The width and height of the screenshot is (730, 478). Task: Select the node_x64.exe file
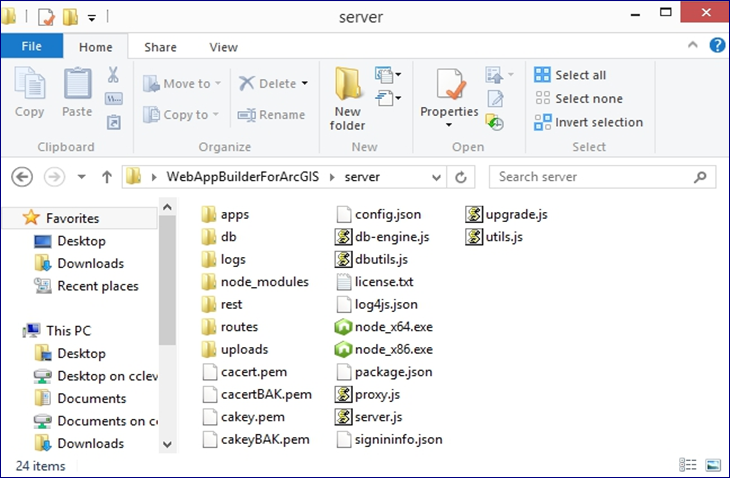(384, 327)
